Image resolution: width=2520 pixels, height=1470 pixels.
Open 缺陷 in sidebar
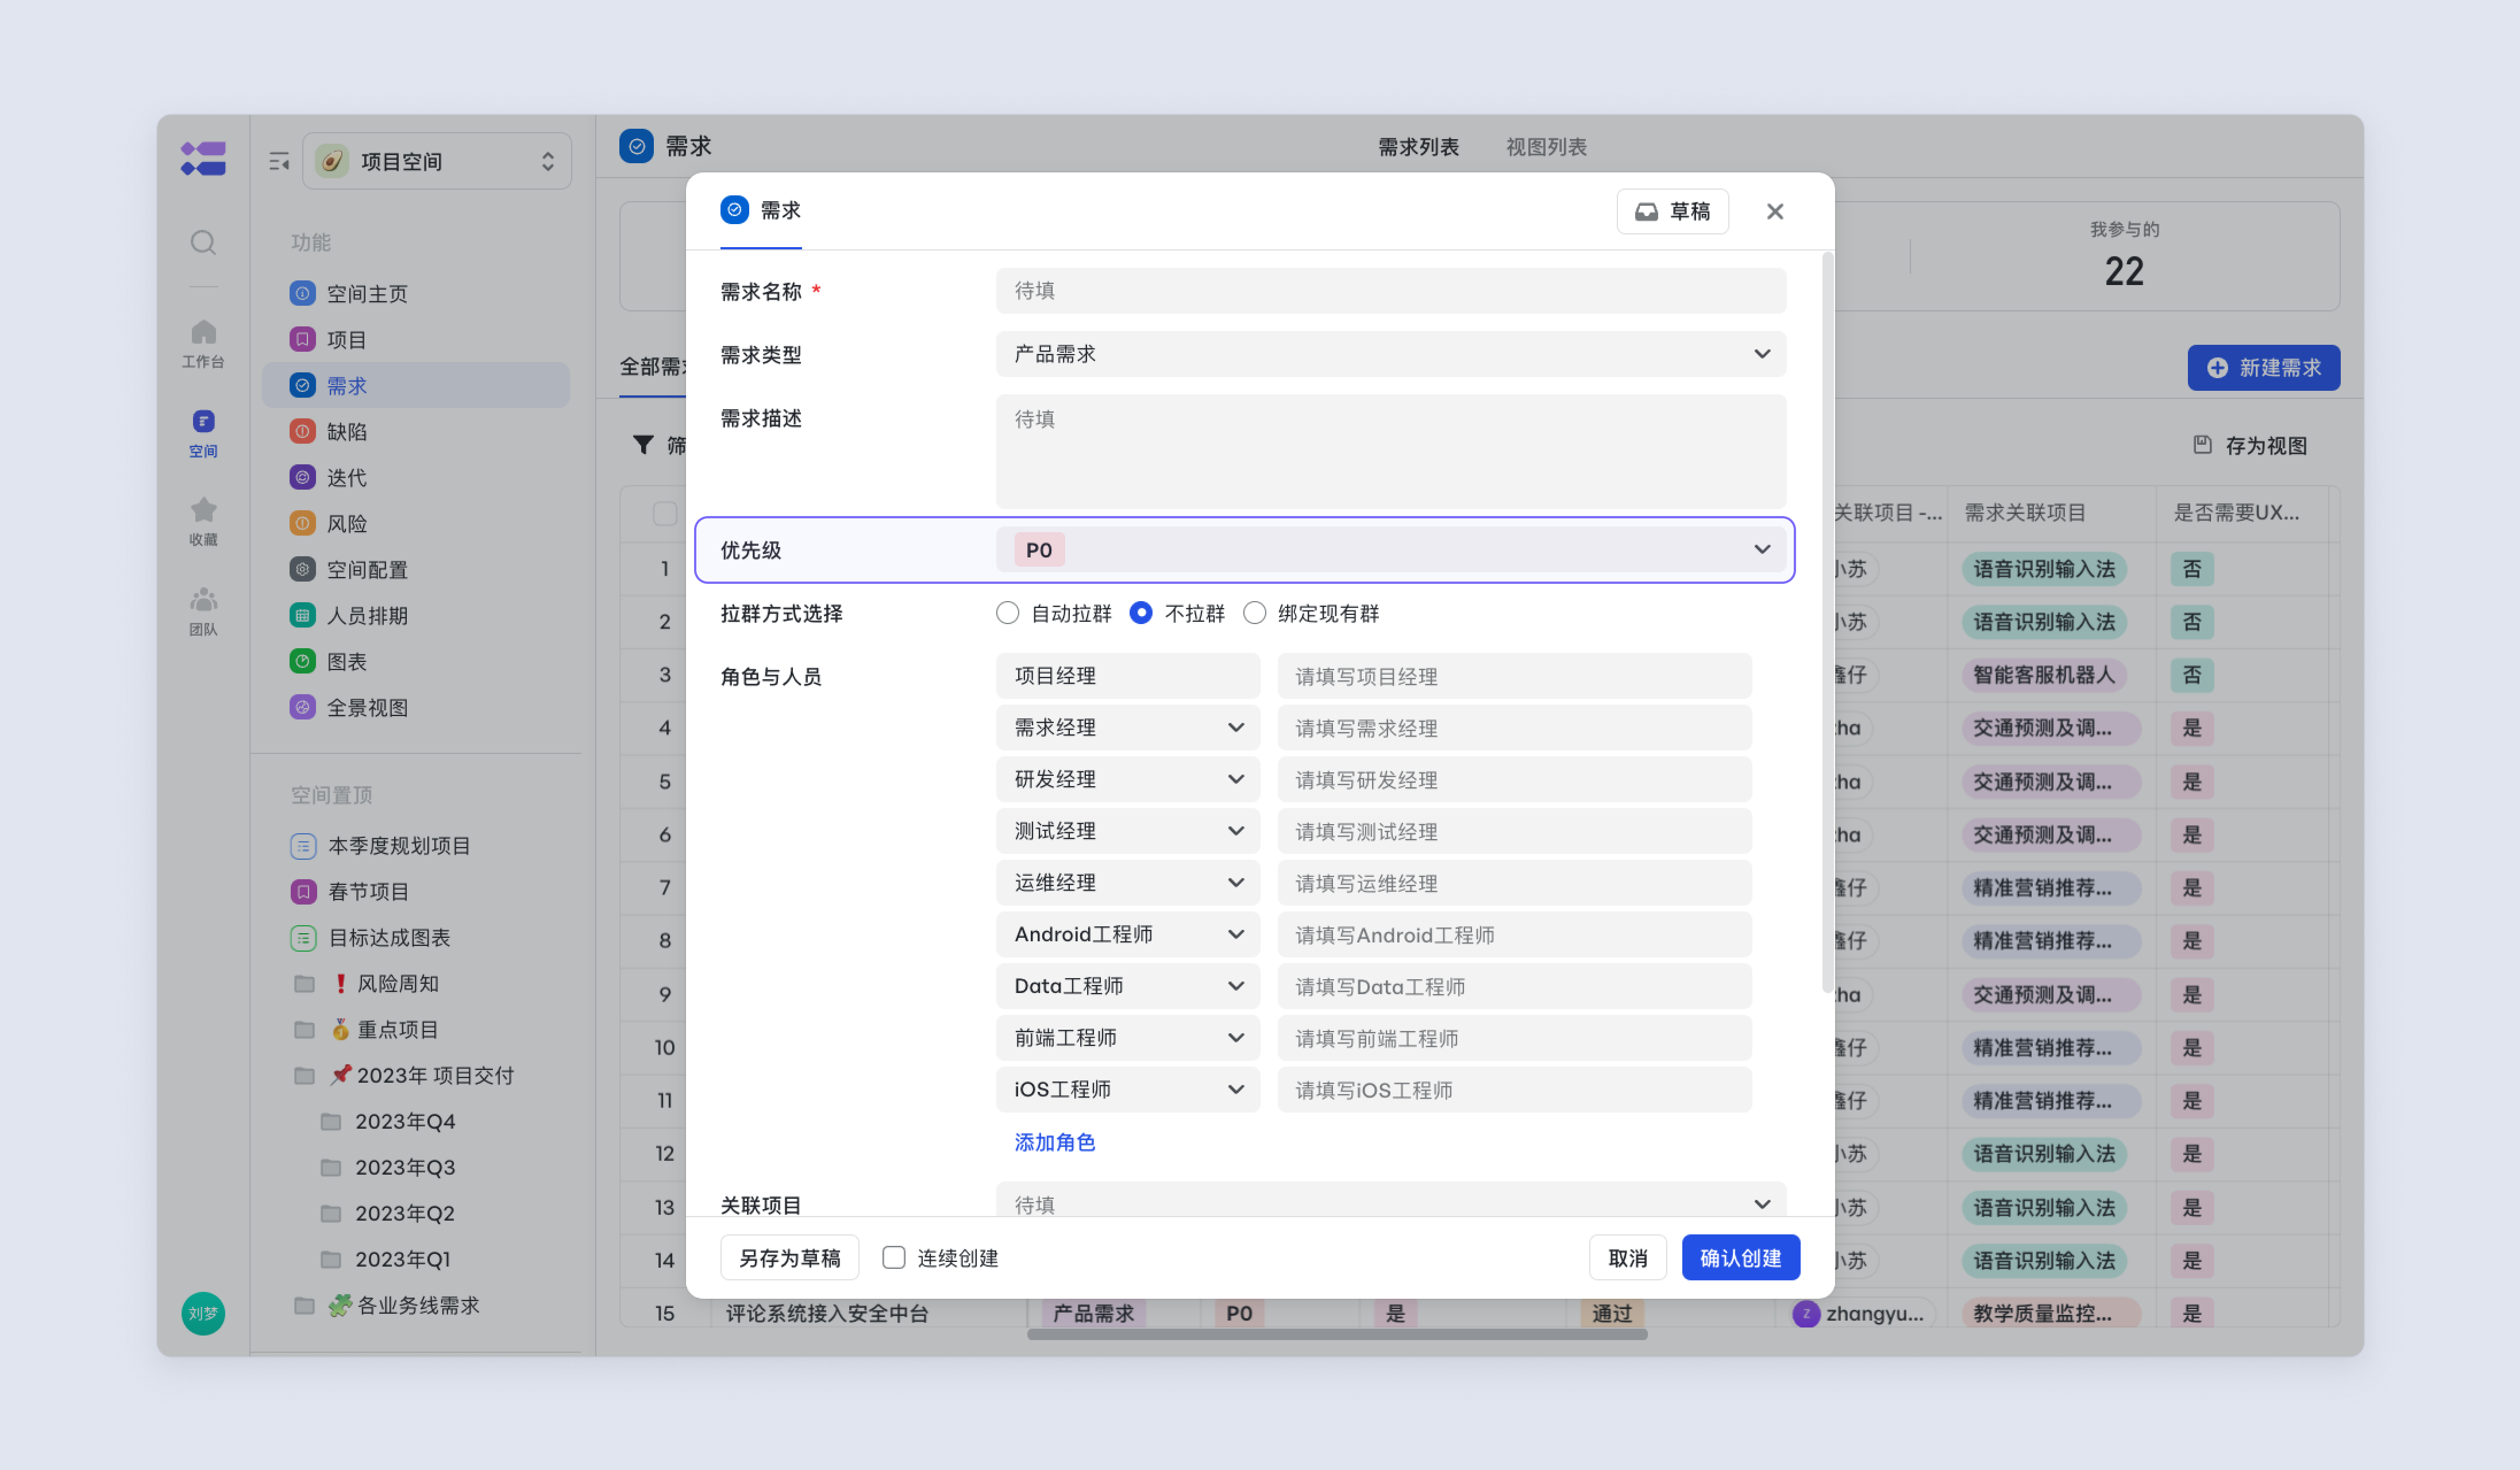point(416,431)
